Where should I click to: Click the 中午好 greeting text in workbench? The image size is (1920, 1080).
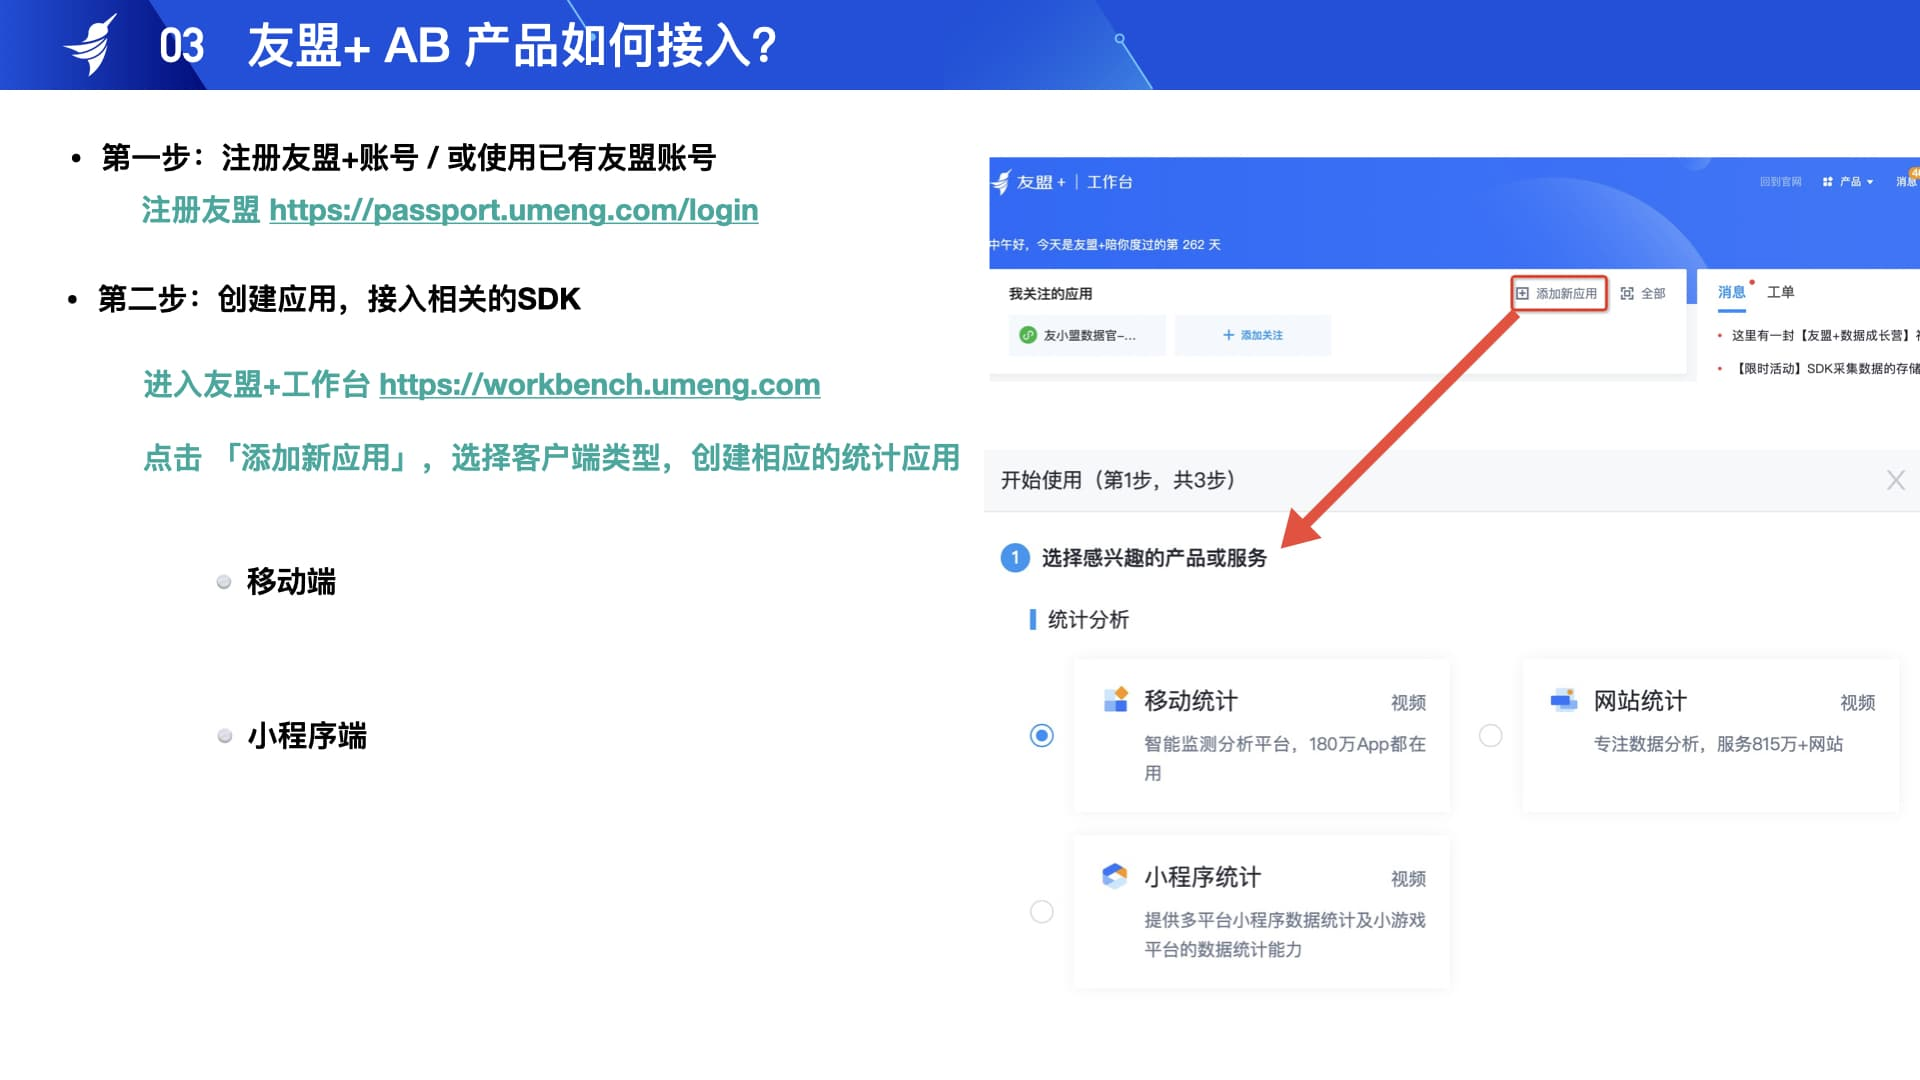[1105, 245]
